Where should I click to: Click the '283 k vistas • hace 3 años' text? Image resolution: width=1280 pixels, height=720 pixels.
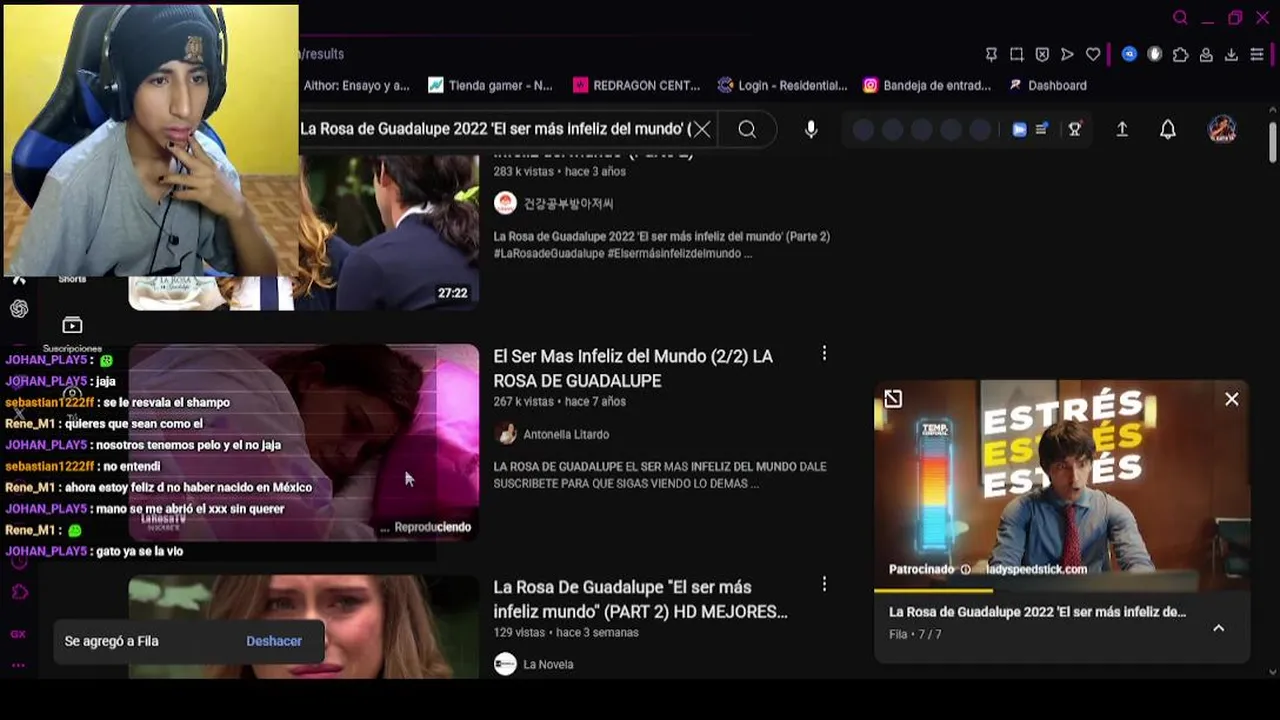pos(559,171)
